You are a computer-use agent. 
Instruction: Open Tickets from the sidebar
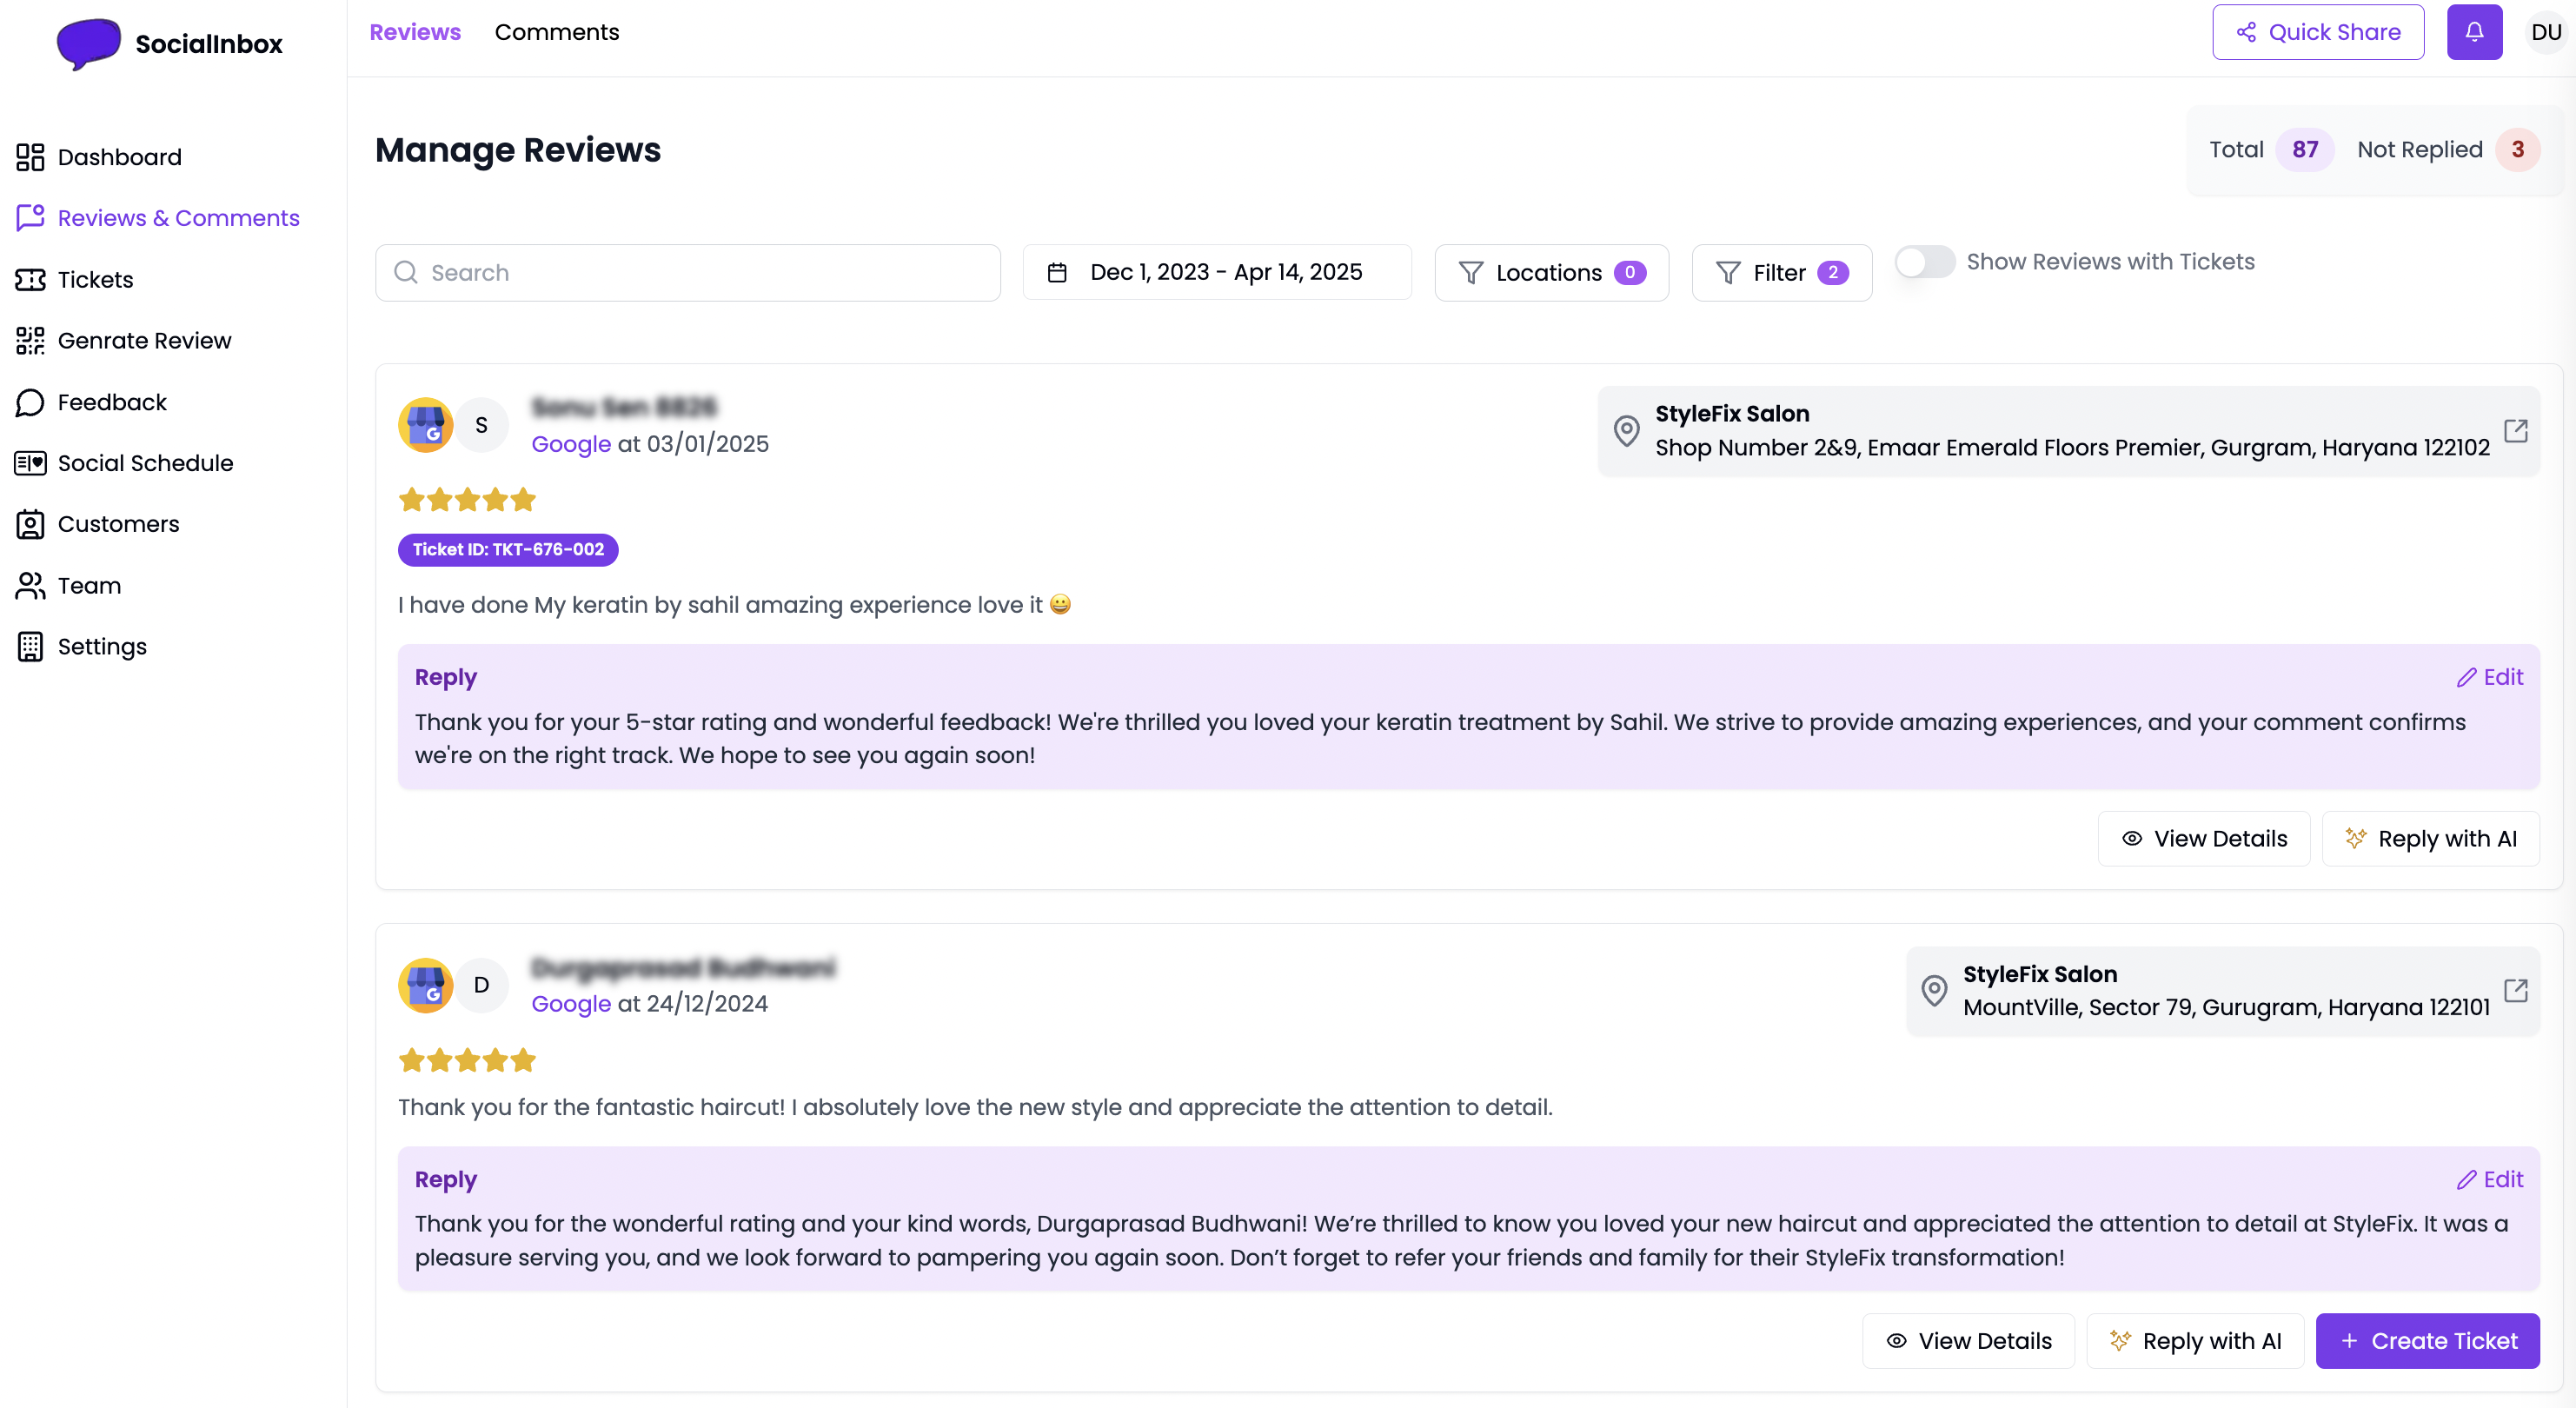pyautogui.click(x=94, y=279)
